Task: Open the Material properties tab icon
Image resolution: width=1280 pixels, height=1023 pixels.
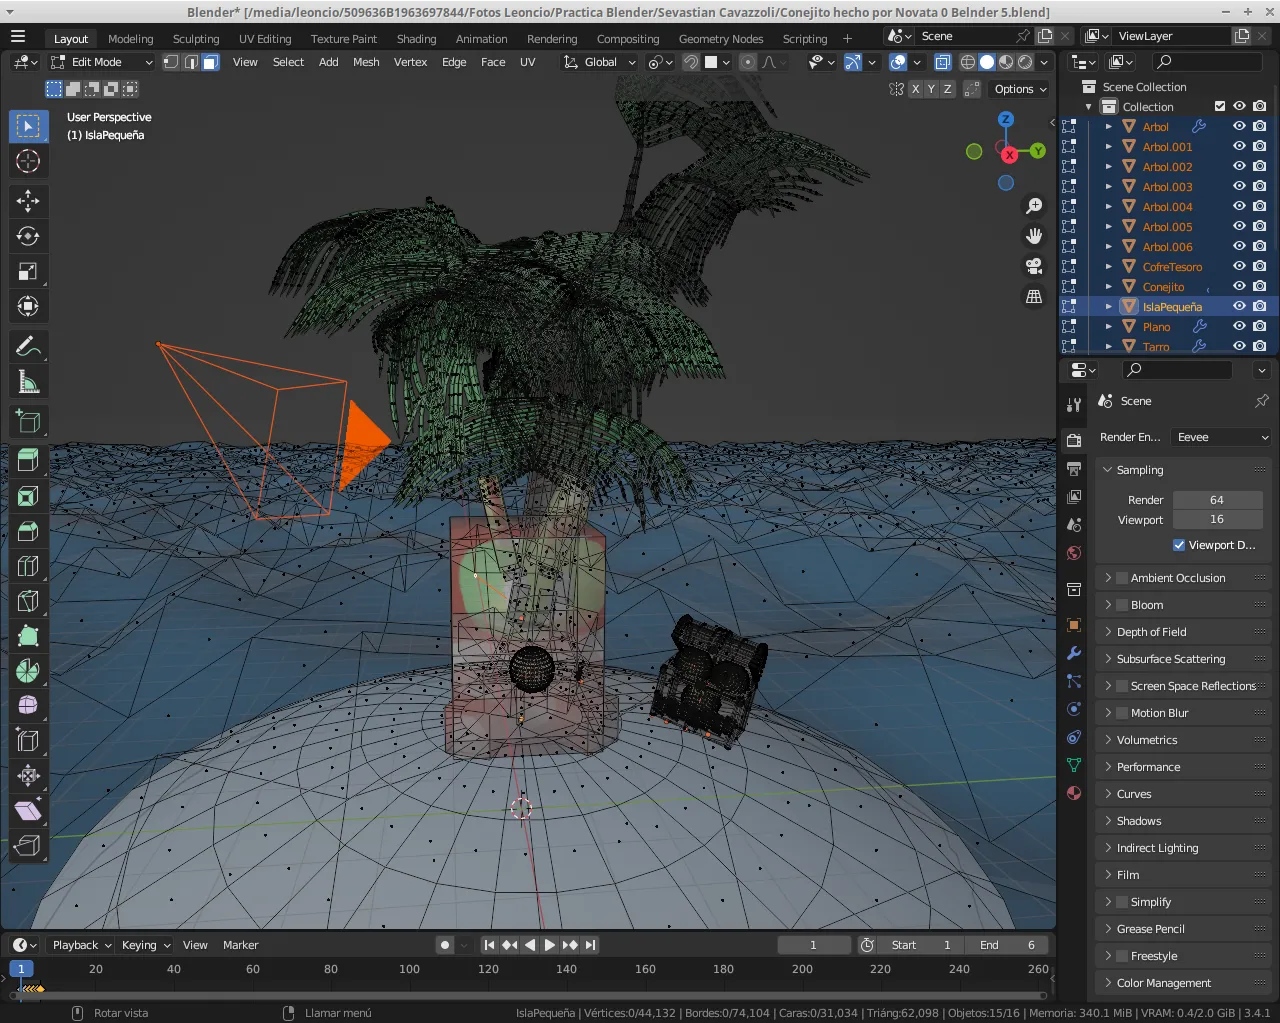Action: [1074, 793]
